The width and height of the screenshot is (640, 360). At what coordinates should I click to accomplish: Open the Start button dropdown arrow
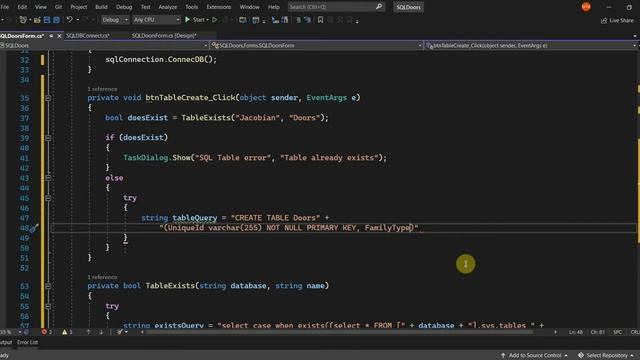[x=207, y=20]
